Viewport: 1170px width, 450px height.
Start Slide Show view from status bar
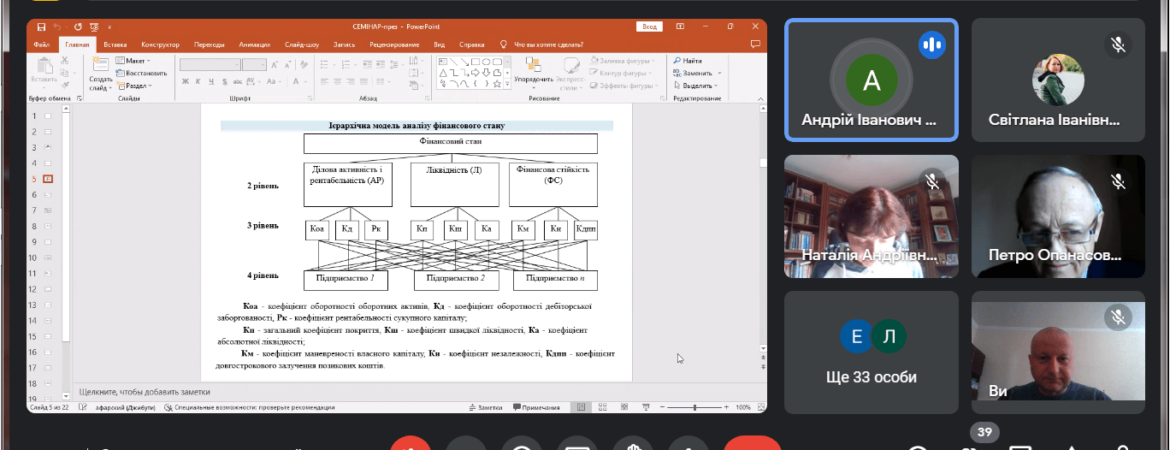tap(645, 407)
